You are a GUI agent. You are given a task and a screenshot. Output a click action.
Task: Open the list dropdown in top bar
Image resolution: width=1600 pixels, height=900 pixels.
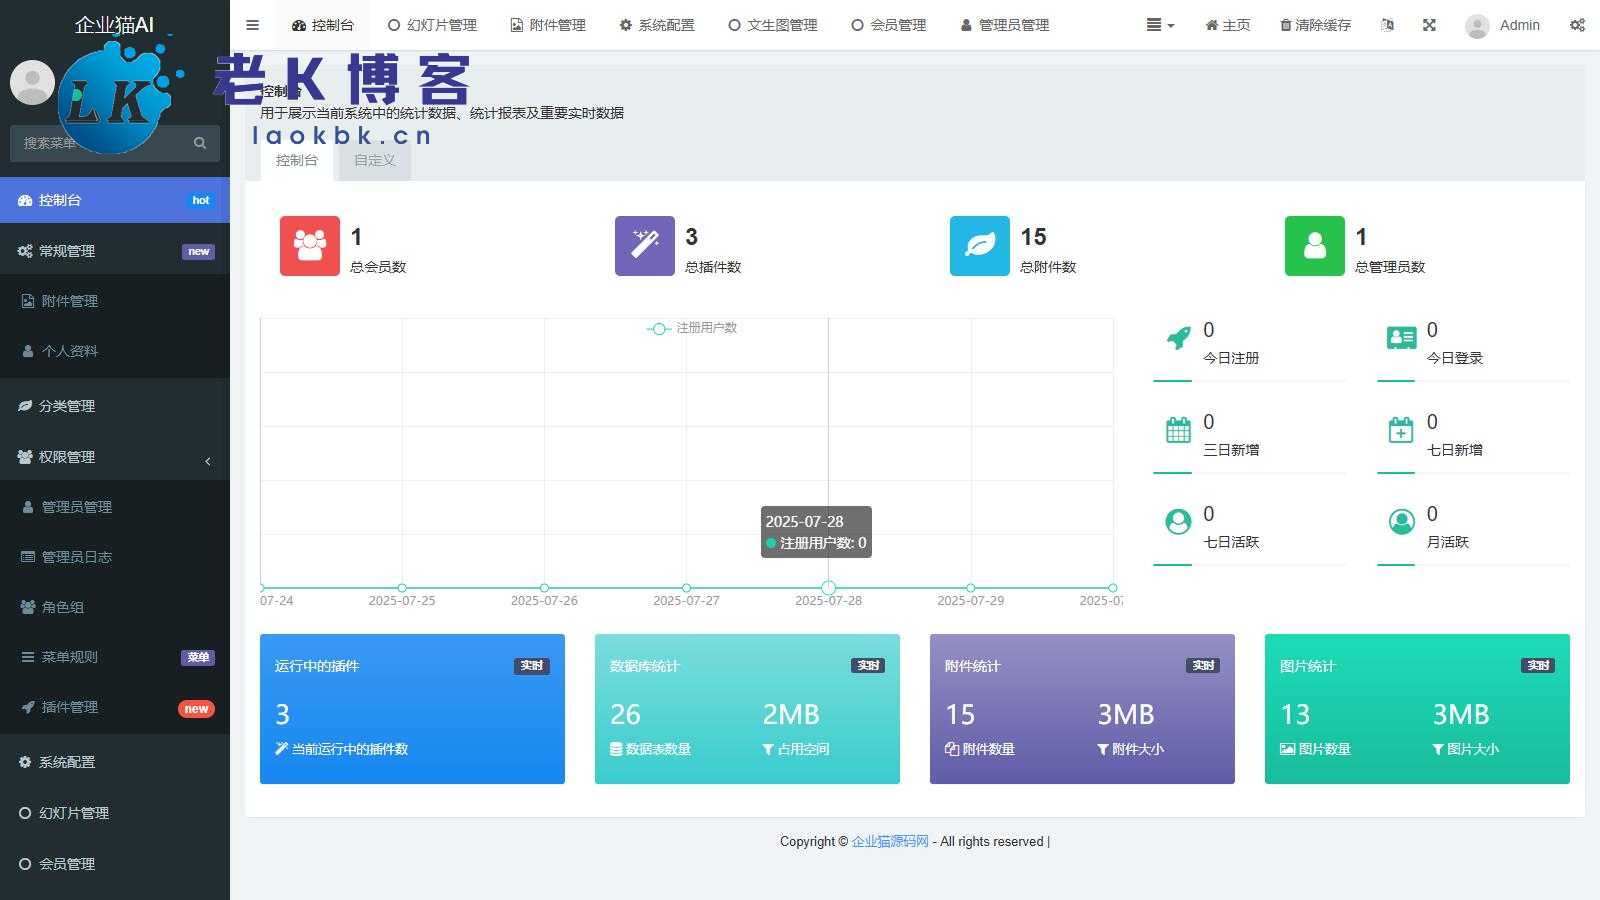click(1160, 25)
